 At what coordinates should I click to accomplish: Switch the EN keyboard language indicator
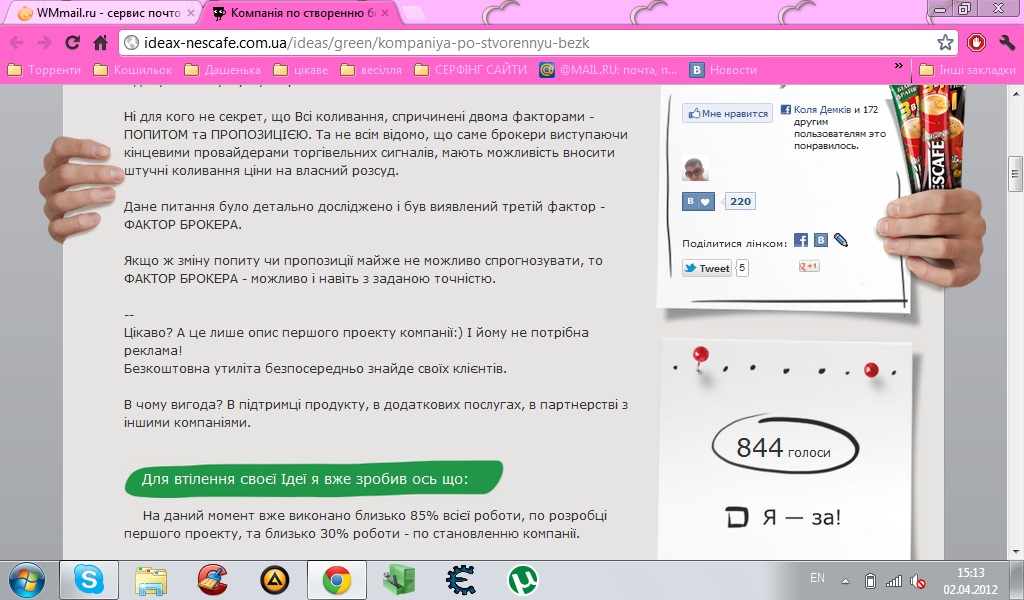[x=817, y=578]
